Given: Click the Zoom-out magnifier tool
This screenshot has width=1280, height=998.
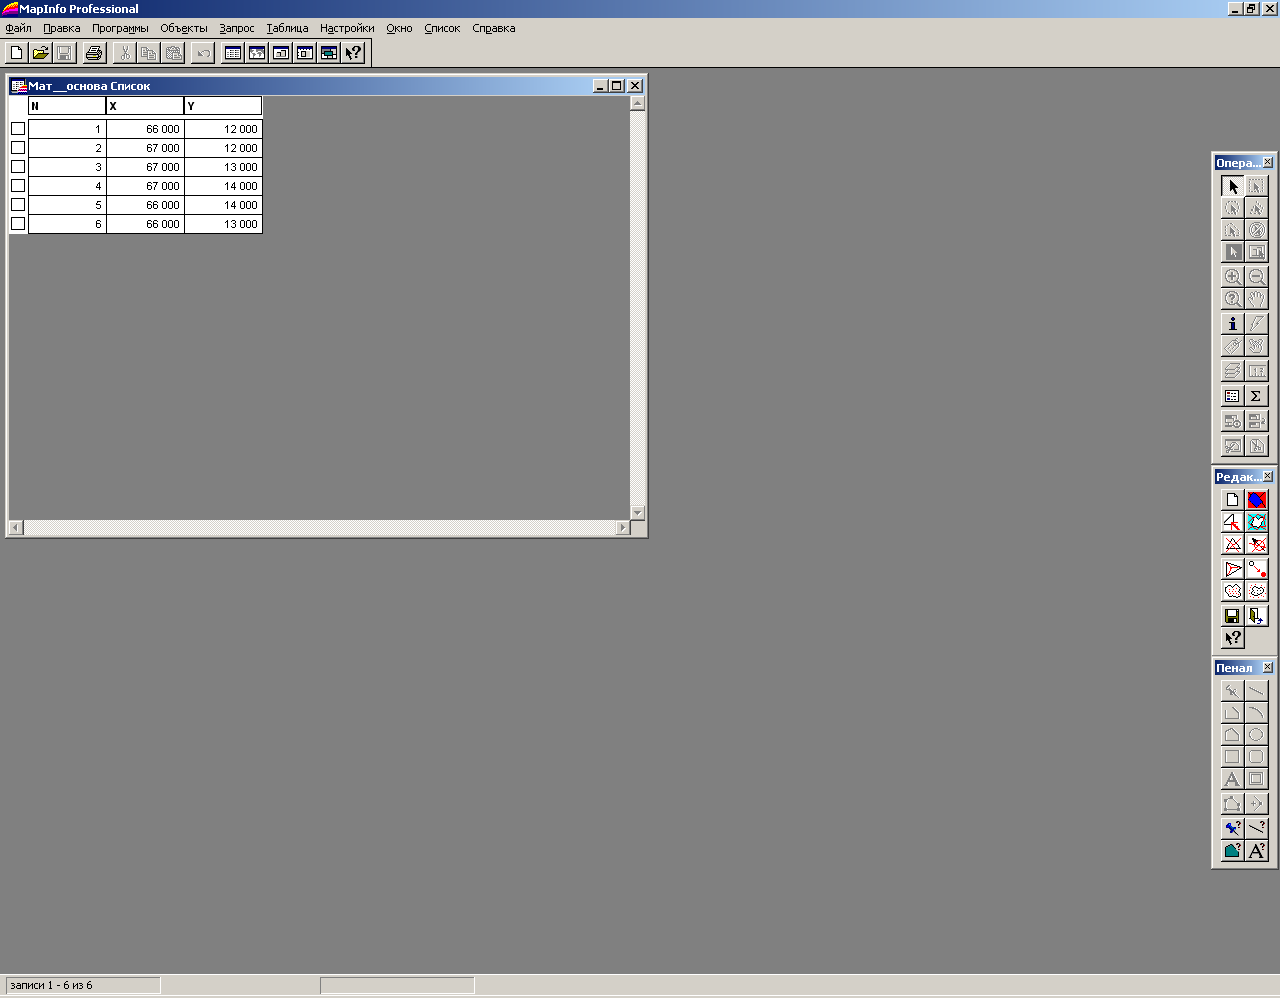Looking at the screenshot, I should [x=1256, y=277].
